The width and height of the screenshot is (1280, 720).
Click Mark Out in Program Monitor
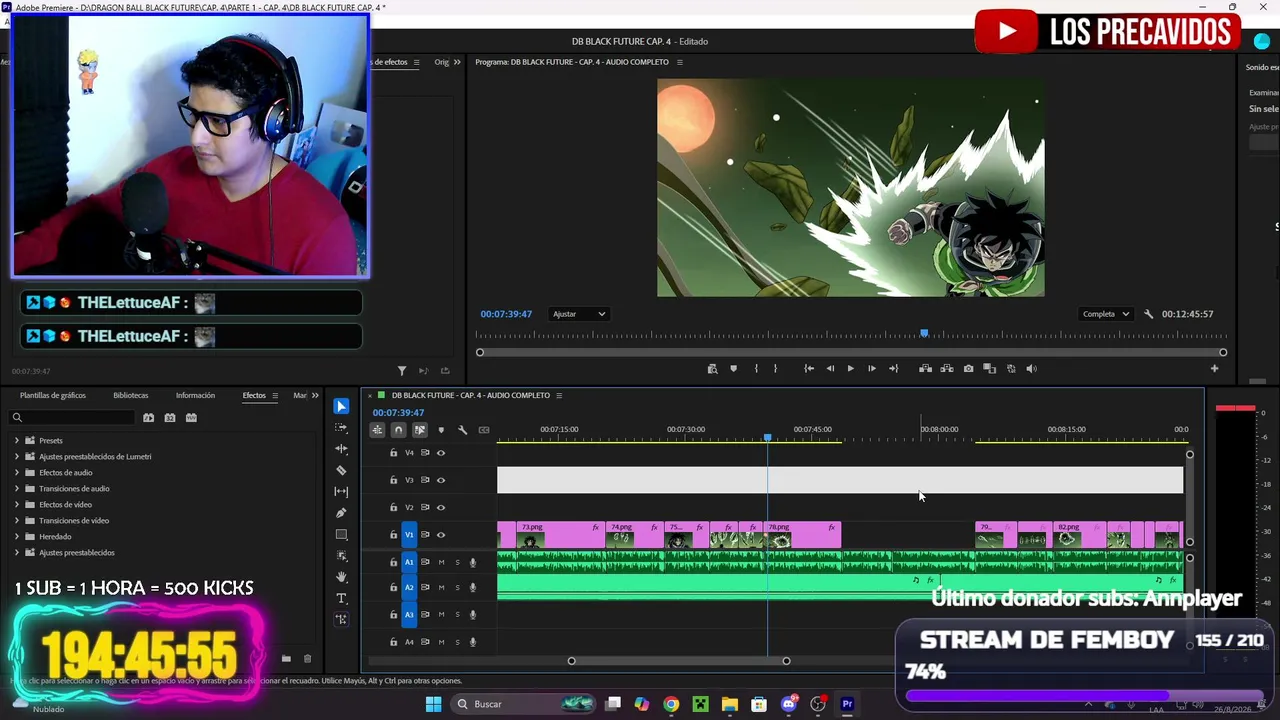tap(775, 369)
